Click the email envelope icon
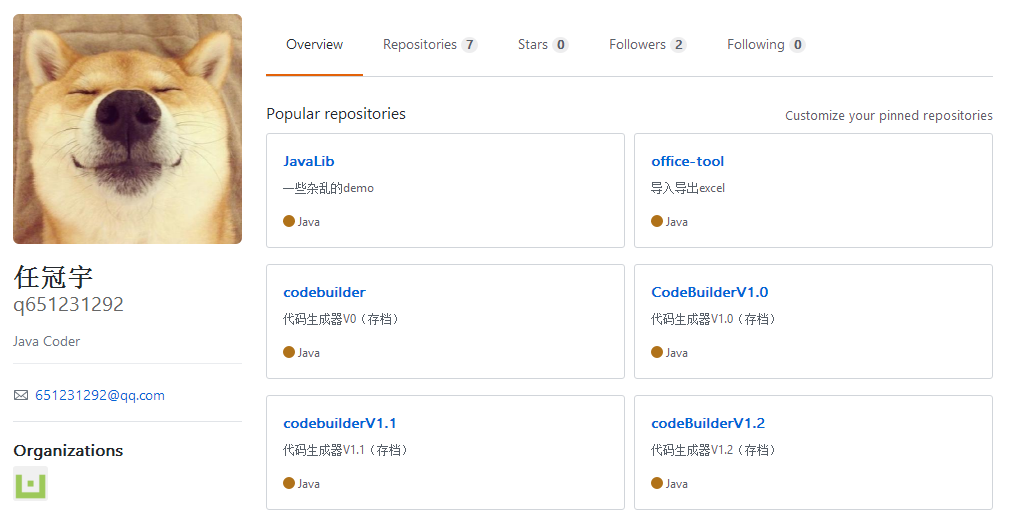The image size is (1018, 526). tap(21, 395)
